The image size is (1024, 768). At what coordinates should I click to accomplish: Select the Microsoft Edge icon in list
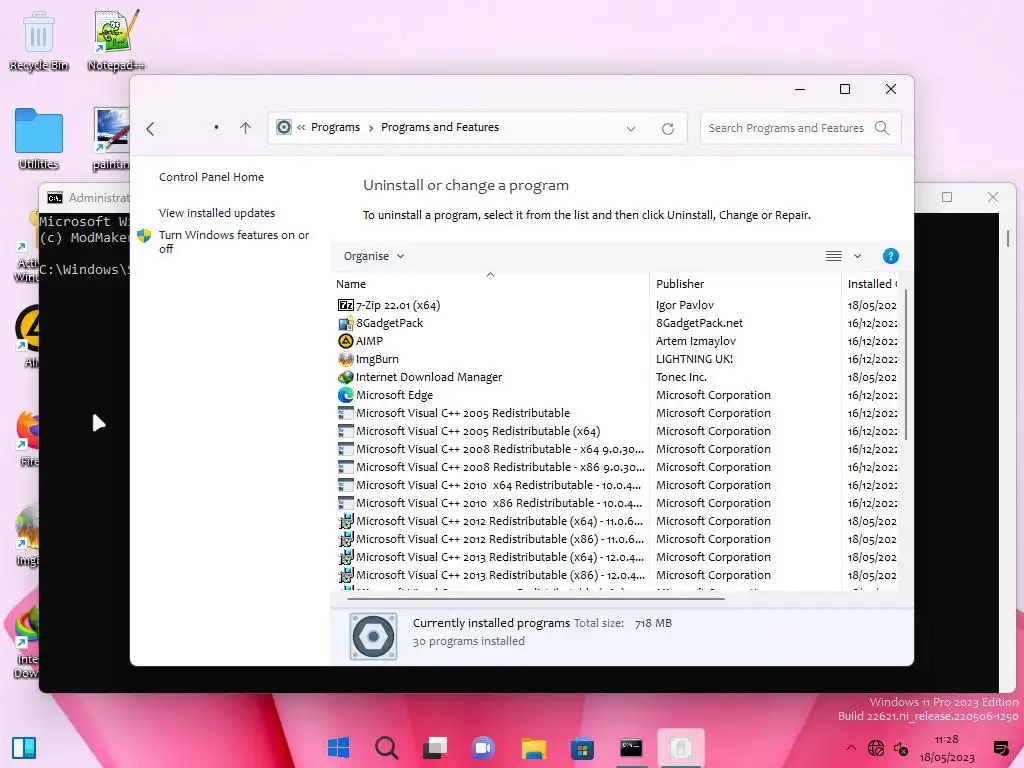[x=345, y=395]
